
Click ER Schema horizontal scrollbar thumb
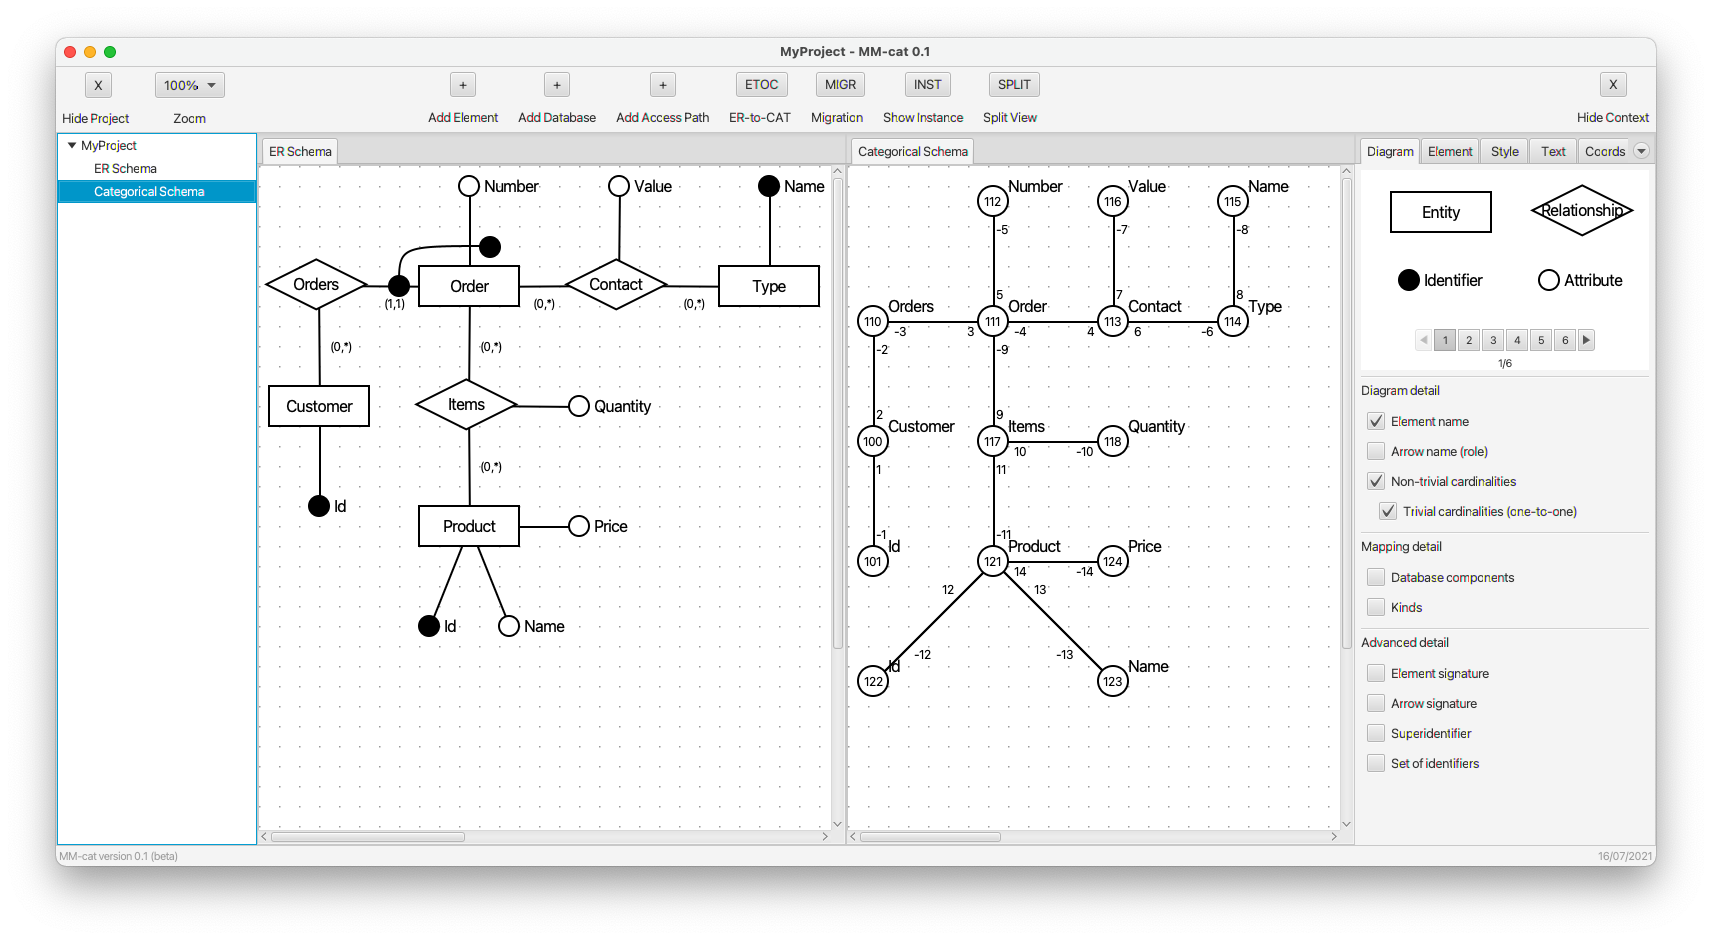[368, 837]
